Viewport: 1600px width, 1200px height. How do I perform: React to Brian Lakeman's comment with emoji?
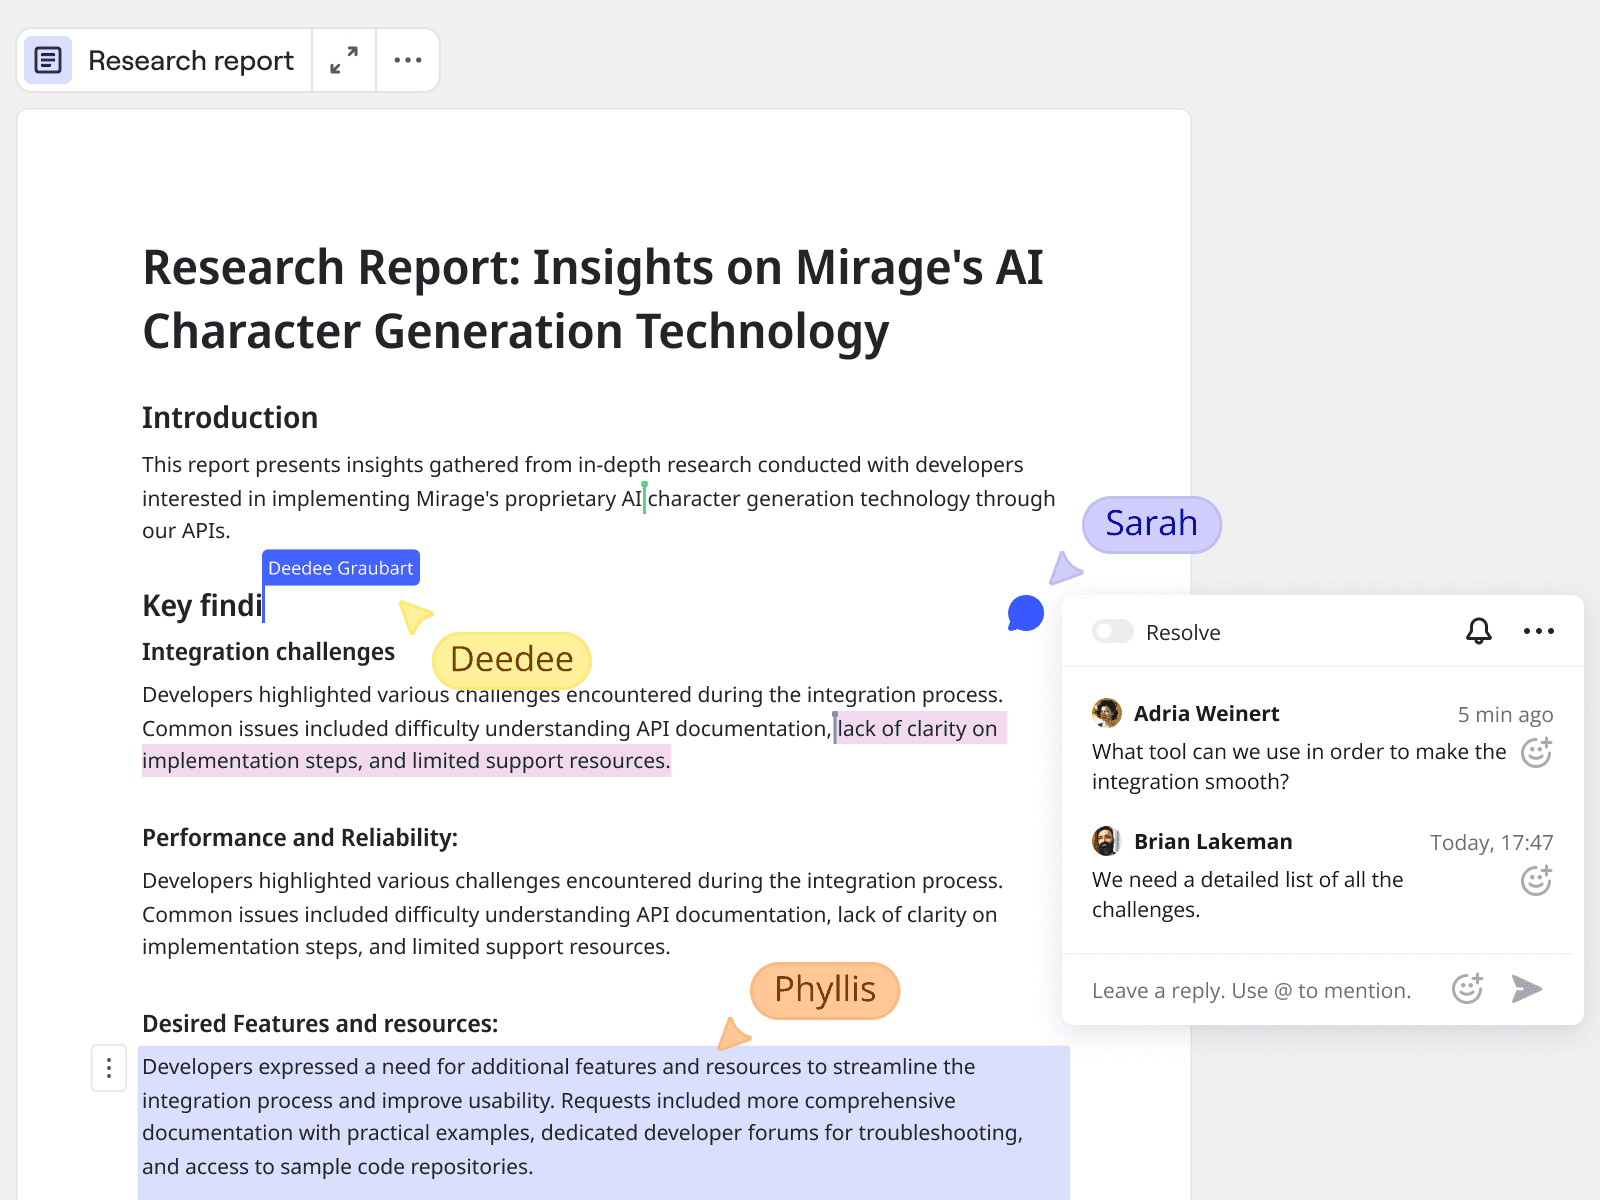(1536, 880)
